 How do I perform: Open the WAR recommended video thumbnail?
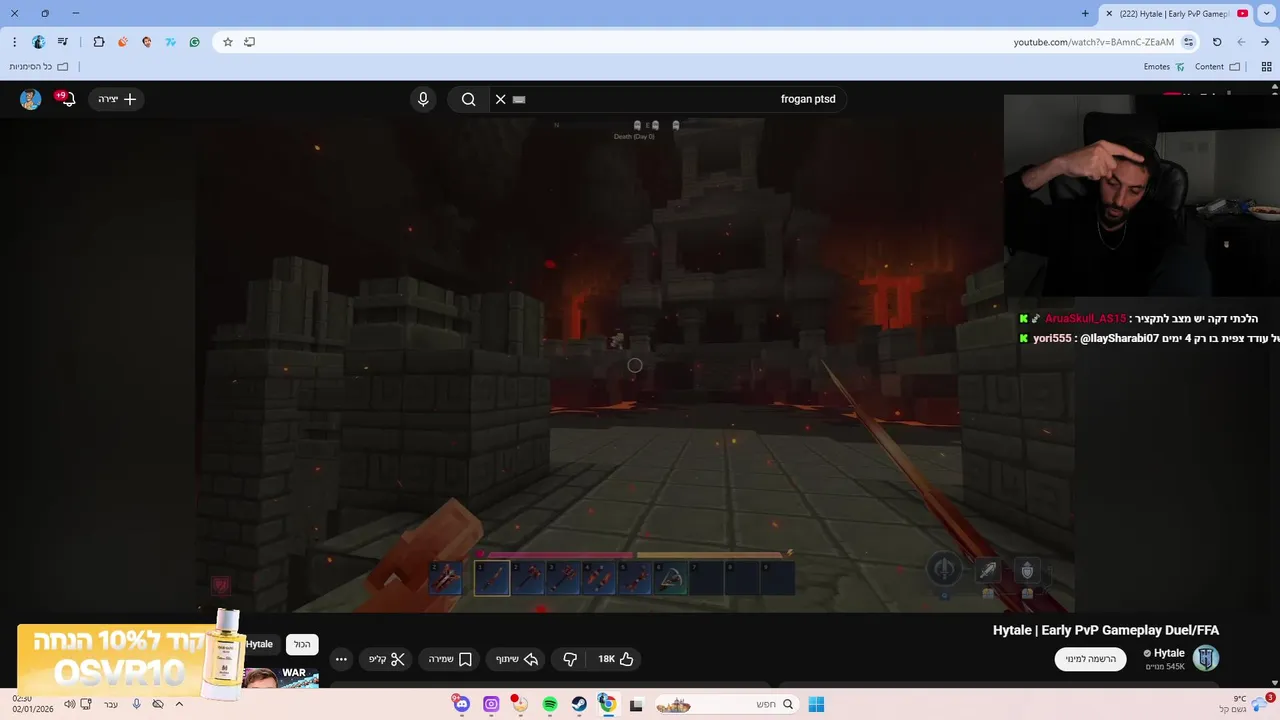click(281, 677)
